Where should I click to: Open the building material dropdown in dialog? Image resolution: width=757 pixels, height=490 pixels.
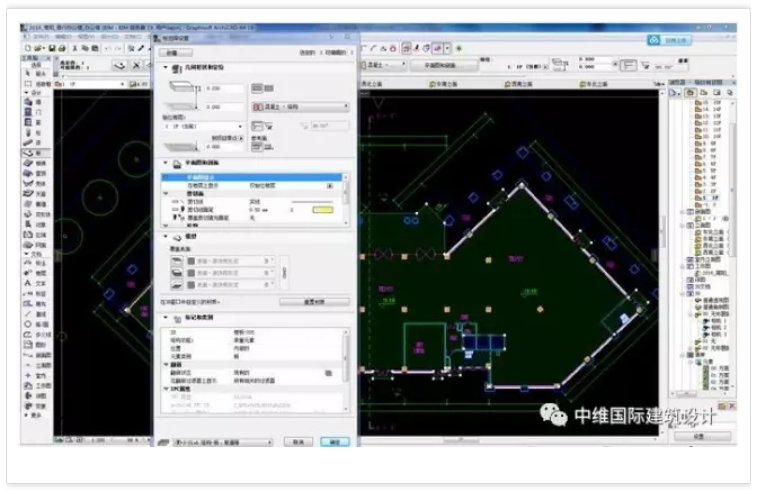tap(300, 107)
